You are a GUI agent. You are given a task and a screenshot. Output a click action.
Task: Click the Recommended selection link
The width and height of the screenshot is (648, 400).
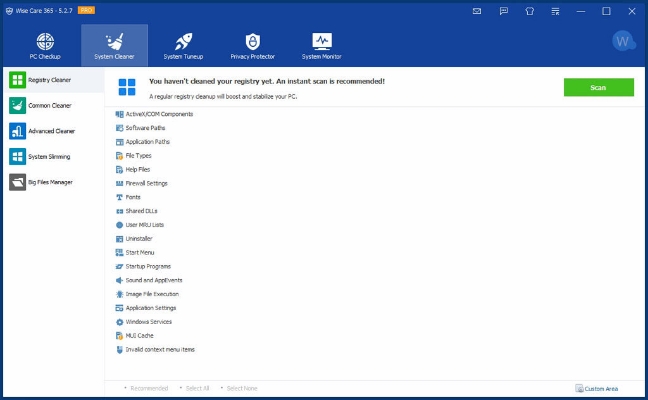click(x=149, y=388)
